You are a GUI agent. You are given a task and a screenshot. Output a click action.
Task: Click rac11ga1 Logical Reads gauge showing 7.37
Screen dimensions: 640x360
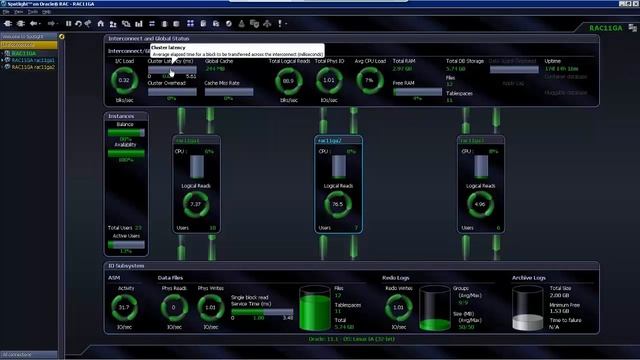[196, 204]
